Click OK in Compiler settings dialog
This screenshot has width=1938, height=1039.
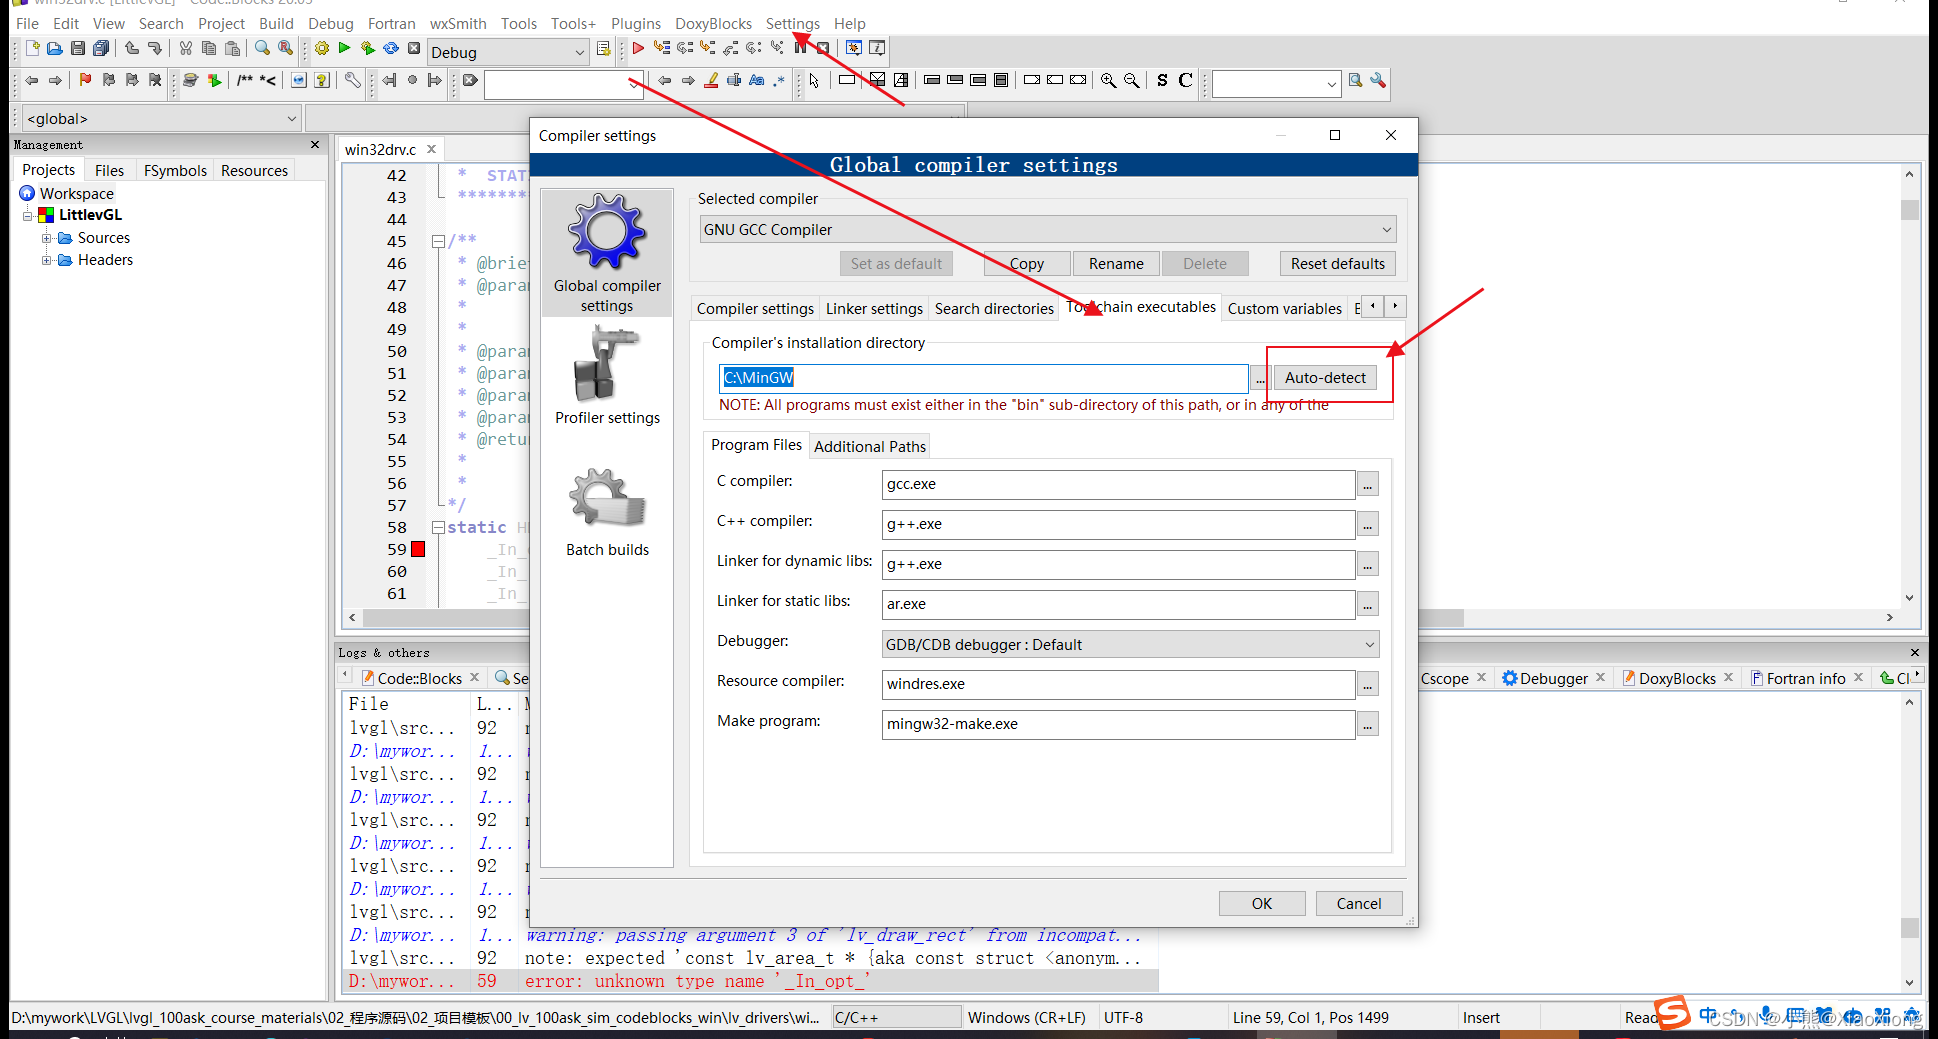[x=1262, y=903]
